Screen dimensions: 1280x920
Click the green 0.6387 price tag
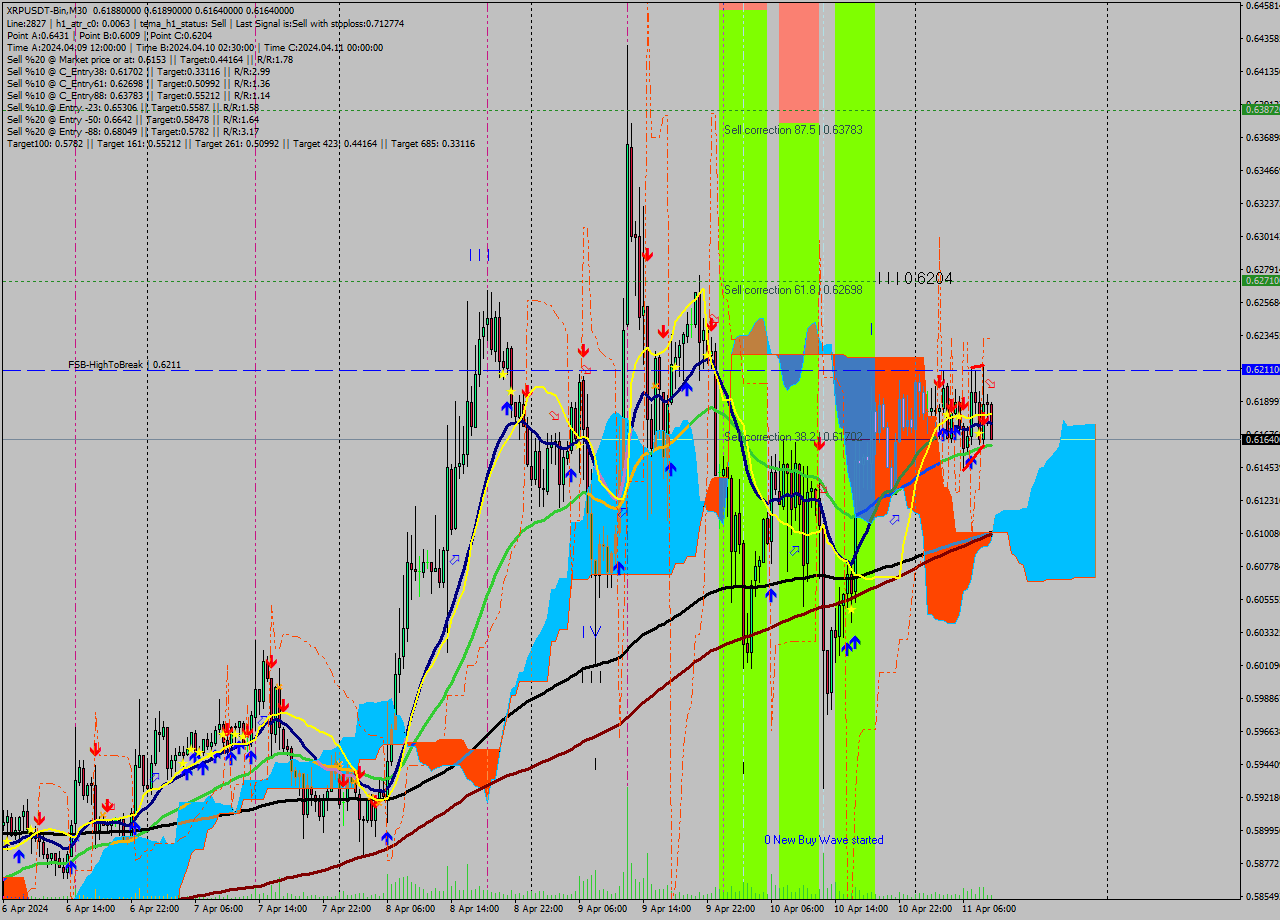coord(1260,109)
